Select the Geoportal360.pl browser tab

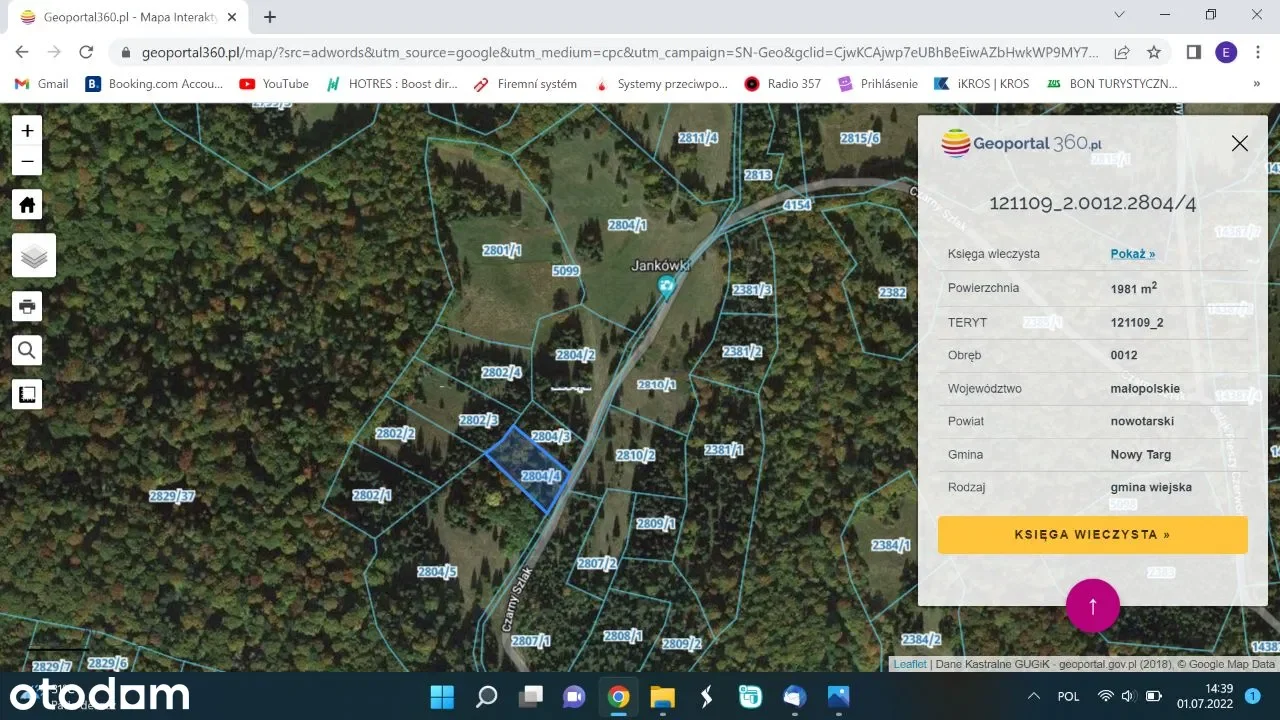coord(130,17)
